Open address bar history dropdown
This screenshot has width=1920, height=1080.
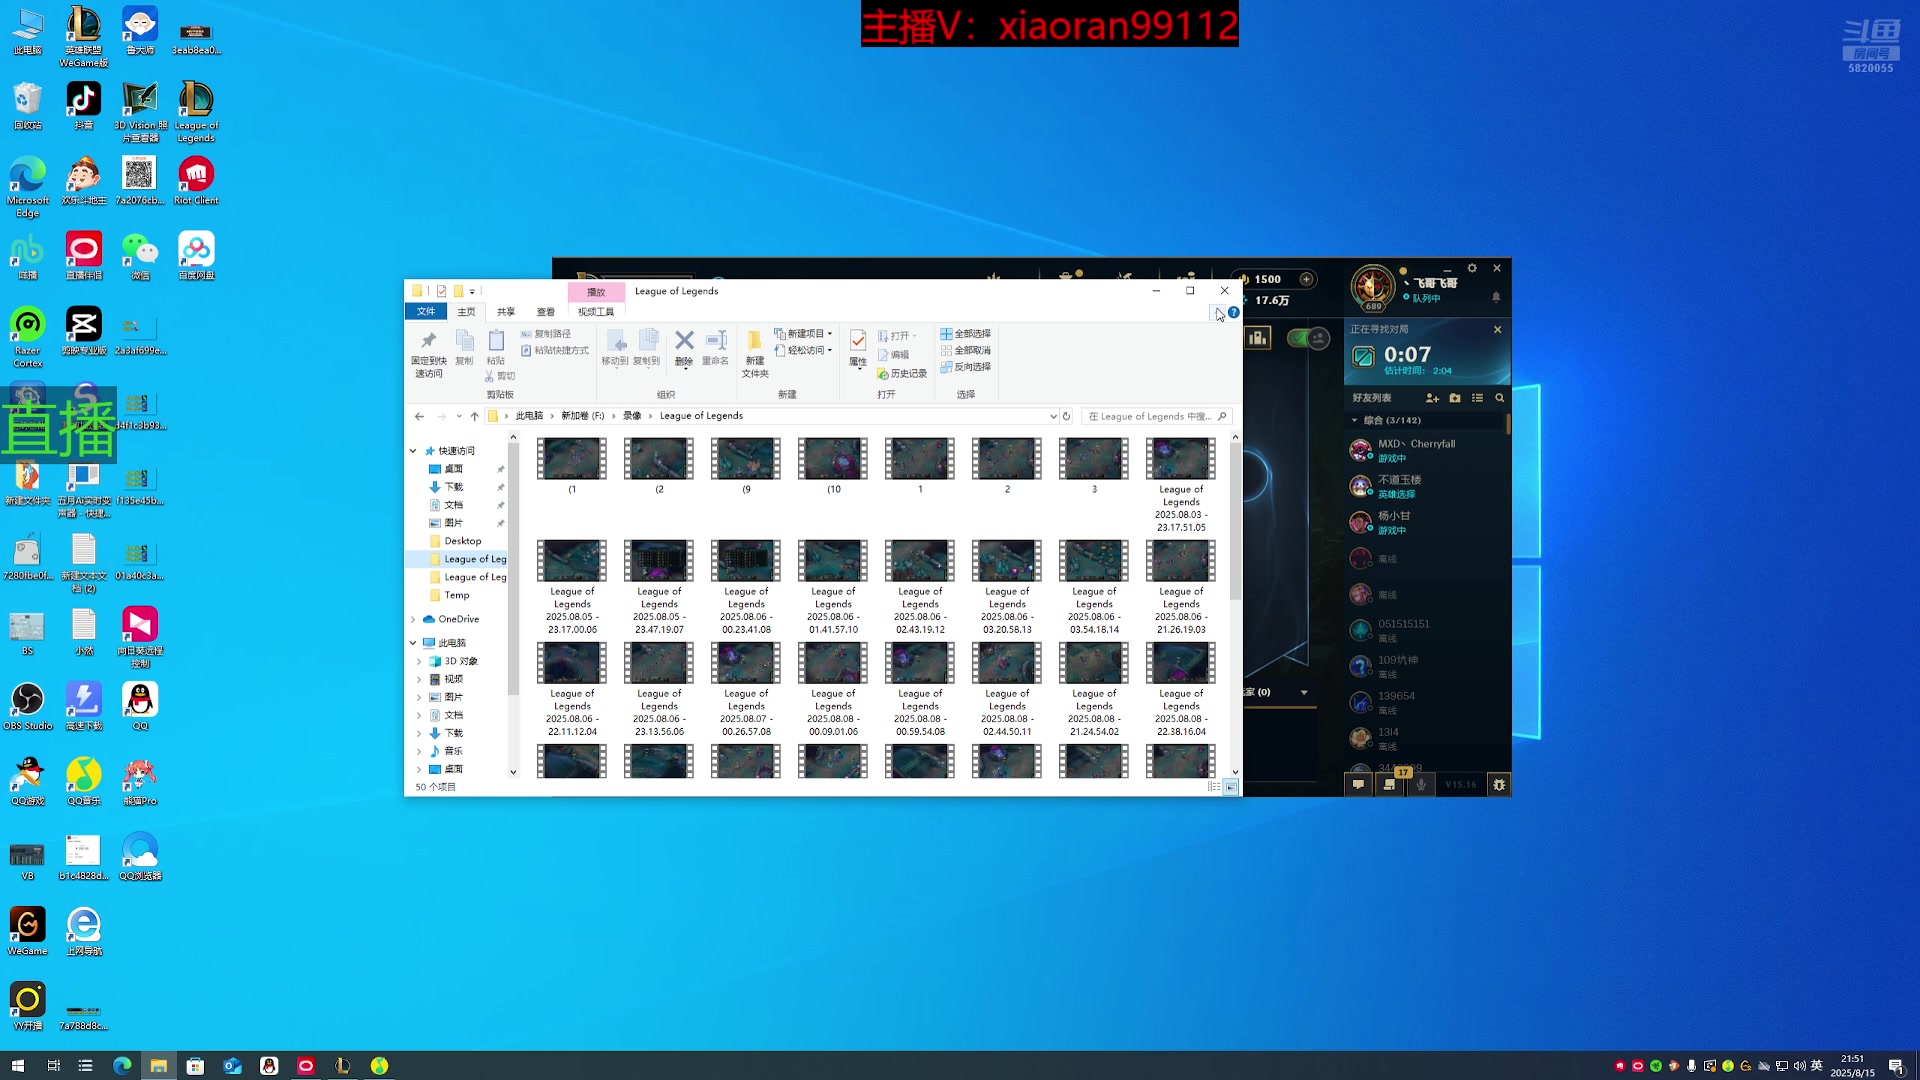(x=1053, y=416)
